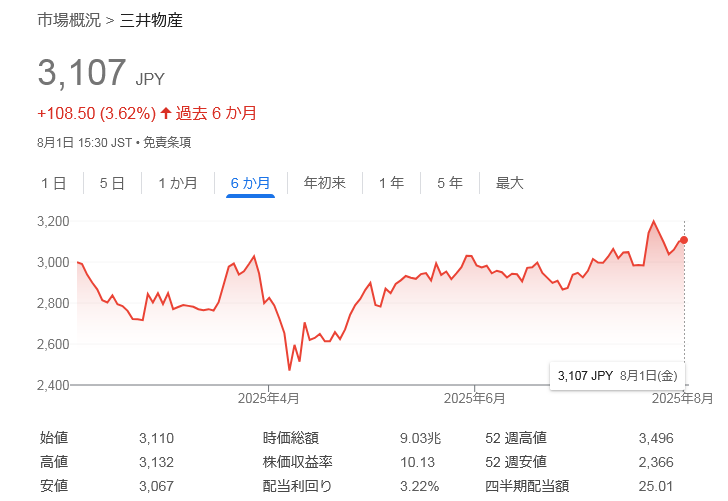728x501 pixels.
Task: Click the 52 週高値 label
Action: coord(516,437)
